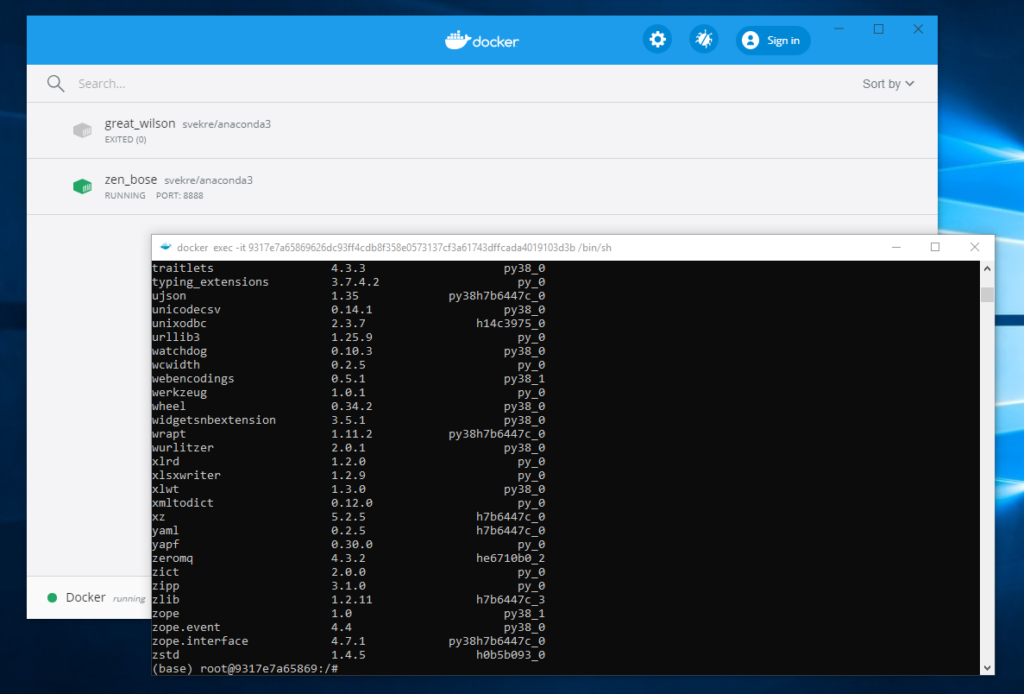Image resolution: width=1024 pixels, height=694 pixels.
Task: Click build string h0b5b093_0
Action: 511,655
